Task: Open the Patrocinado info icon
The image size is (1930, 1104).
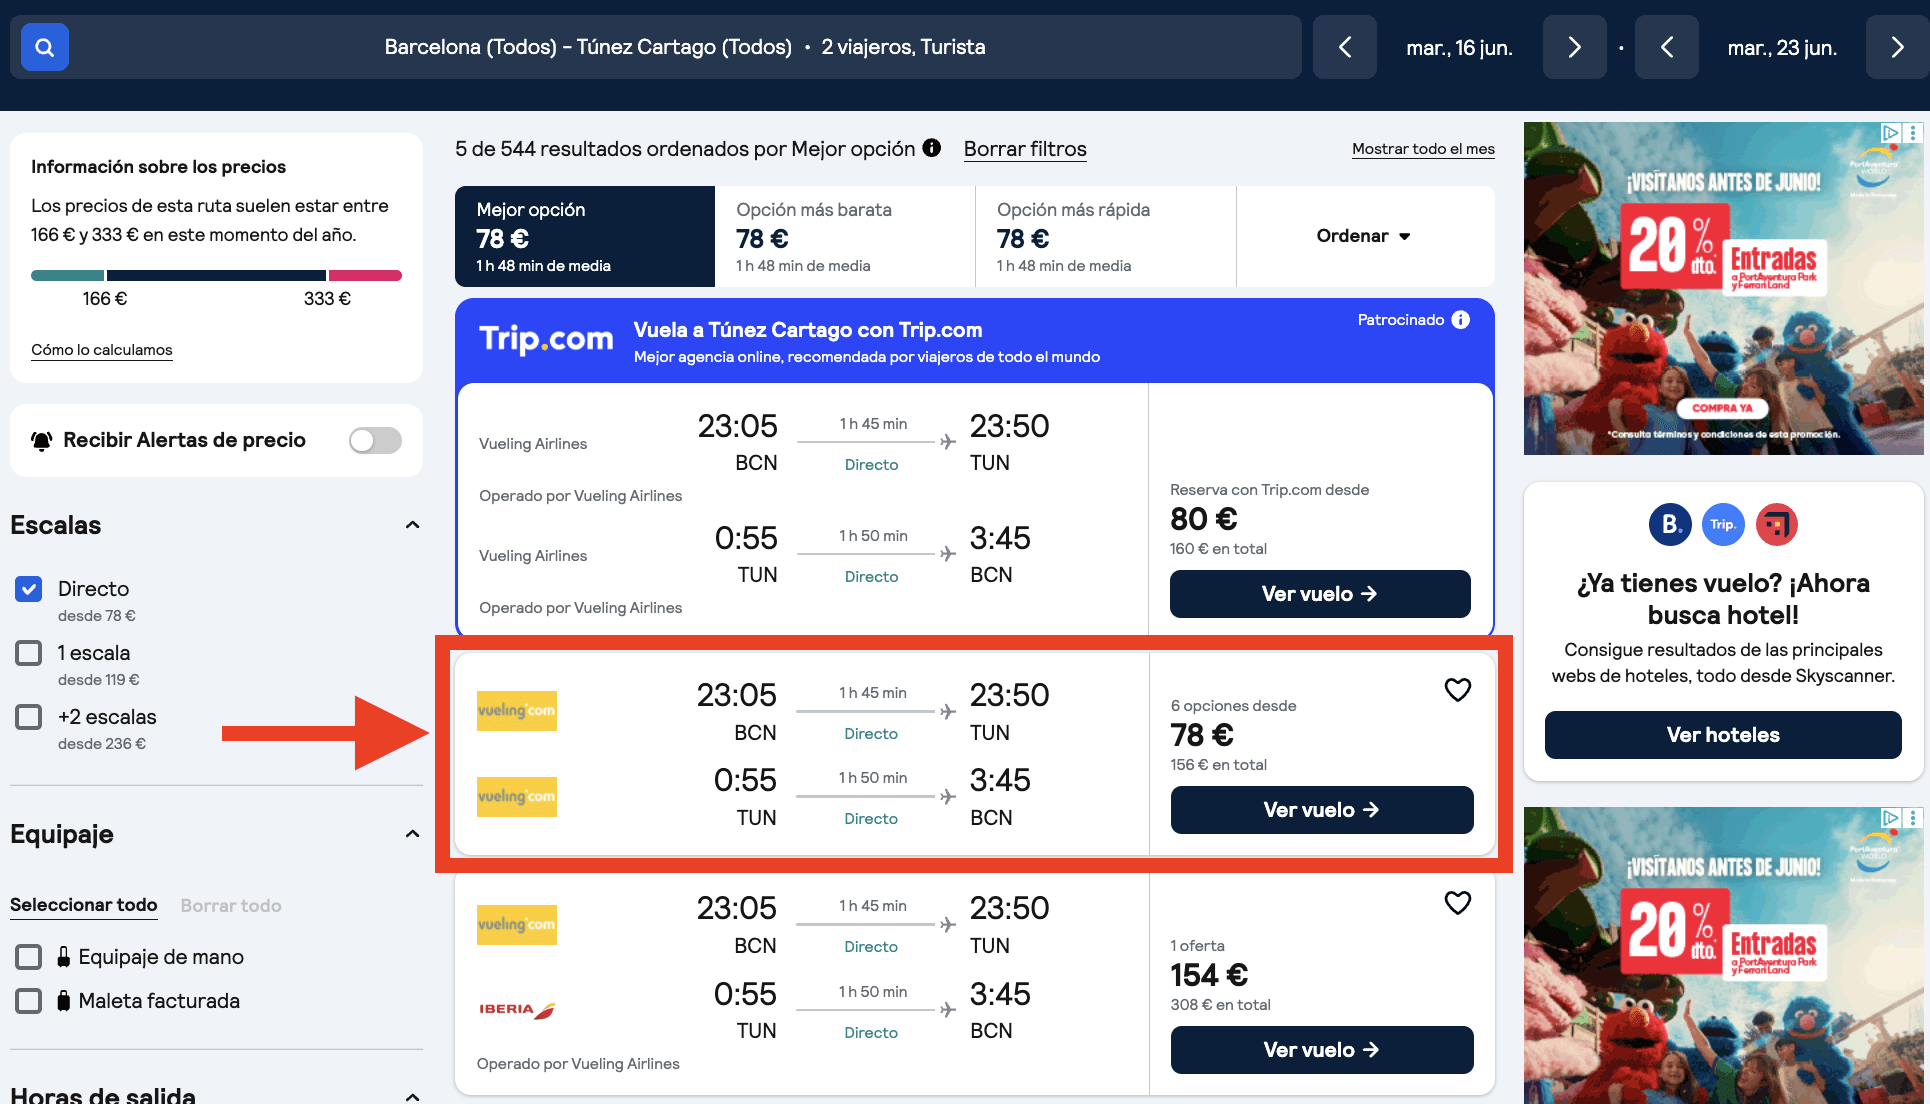Action: 1461,320
